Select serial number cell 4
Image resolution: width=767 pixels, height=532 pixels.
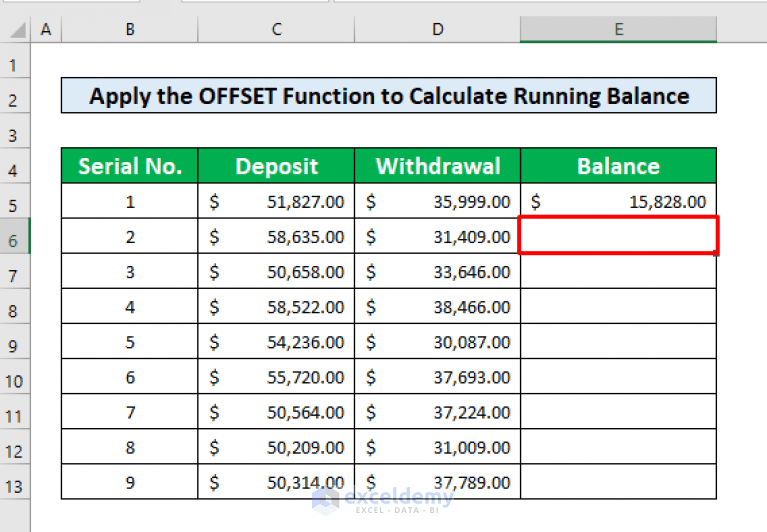tap(130, 306)
